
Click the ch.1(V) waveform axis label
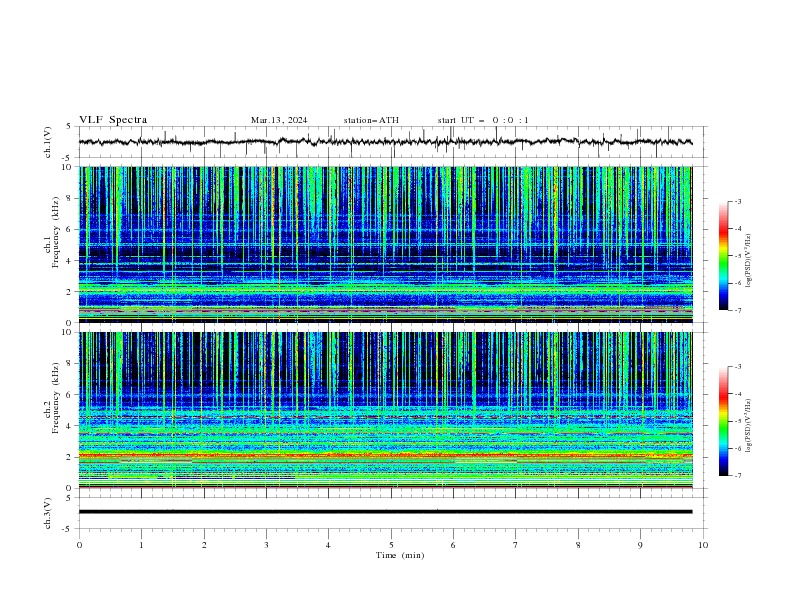tap(48, 142)
